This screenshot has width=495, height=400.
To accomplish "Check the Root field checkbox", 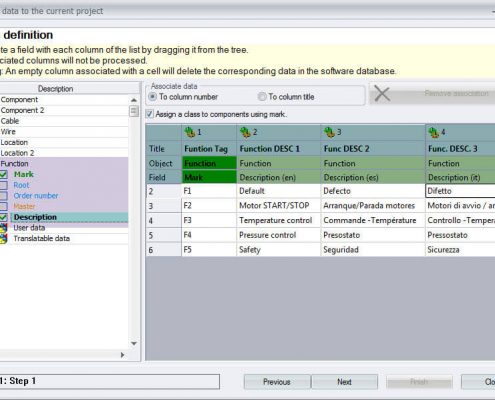I will 3,185.
